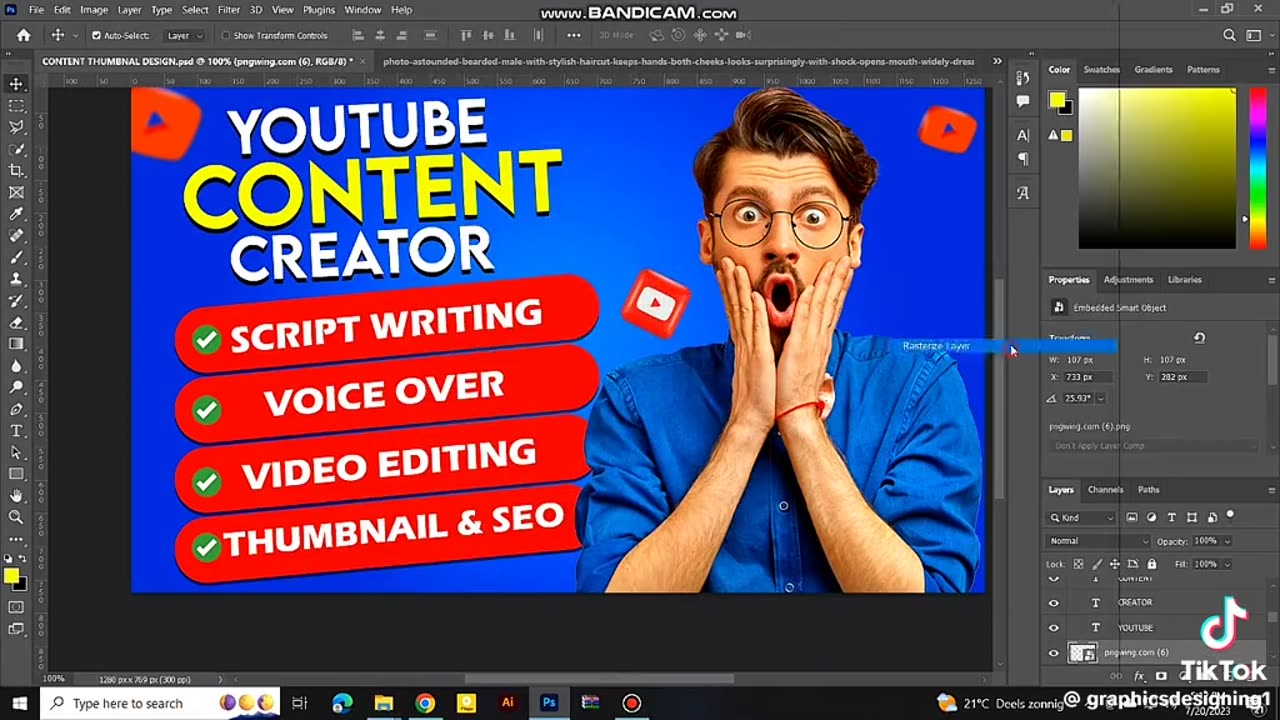This screenshot has width=1280, height=720.
Task: Open the layer filter Kind dropdown
Action: pos(1082,517)
